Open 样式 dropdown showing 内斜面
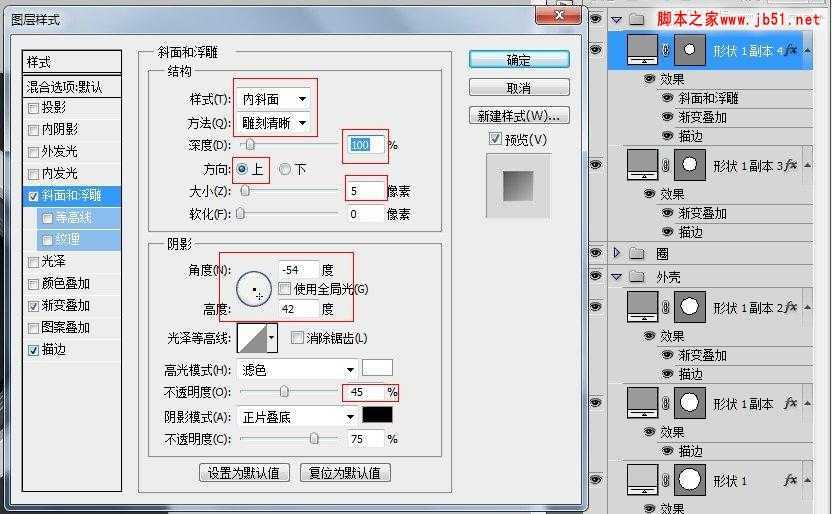 tap(274, 99)
